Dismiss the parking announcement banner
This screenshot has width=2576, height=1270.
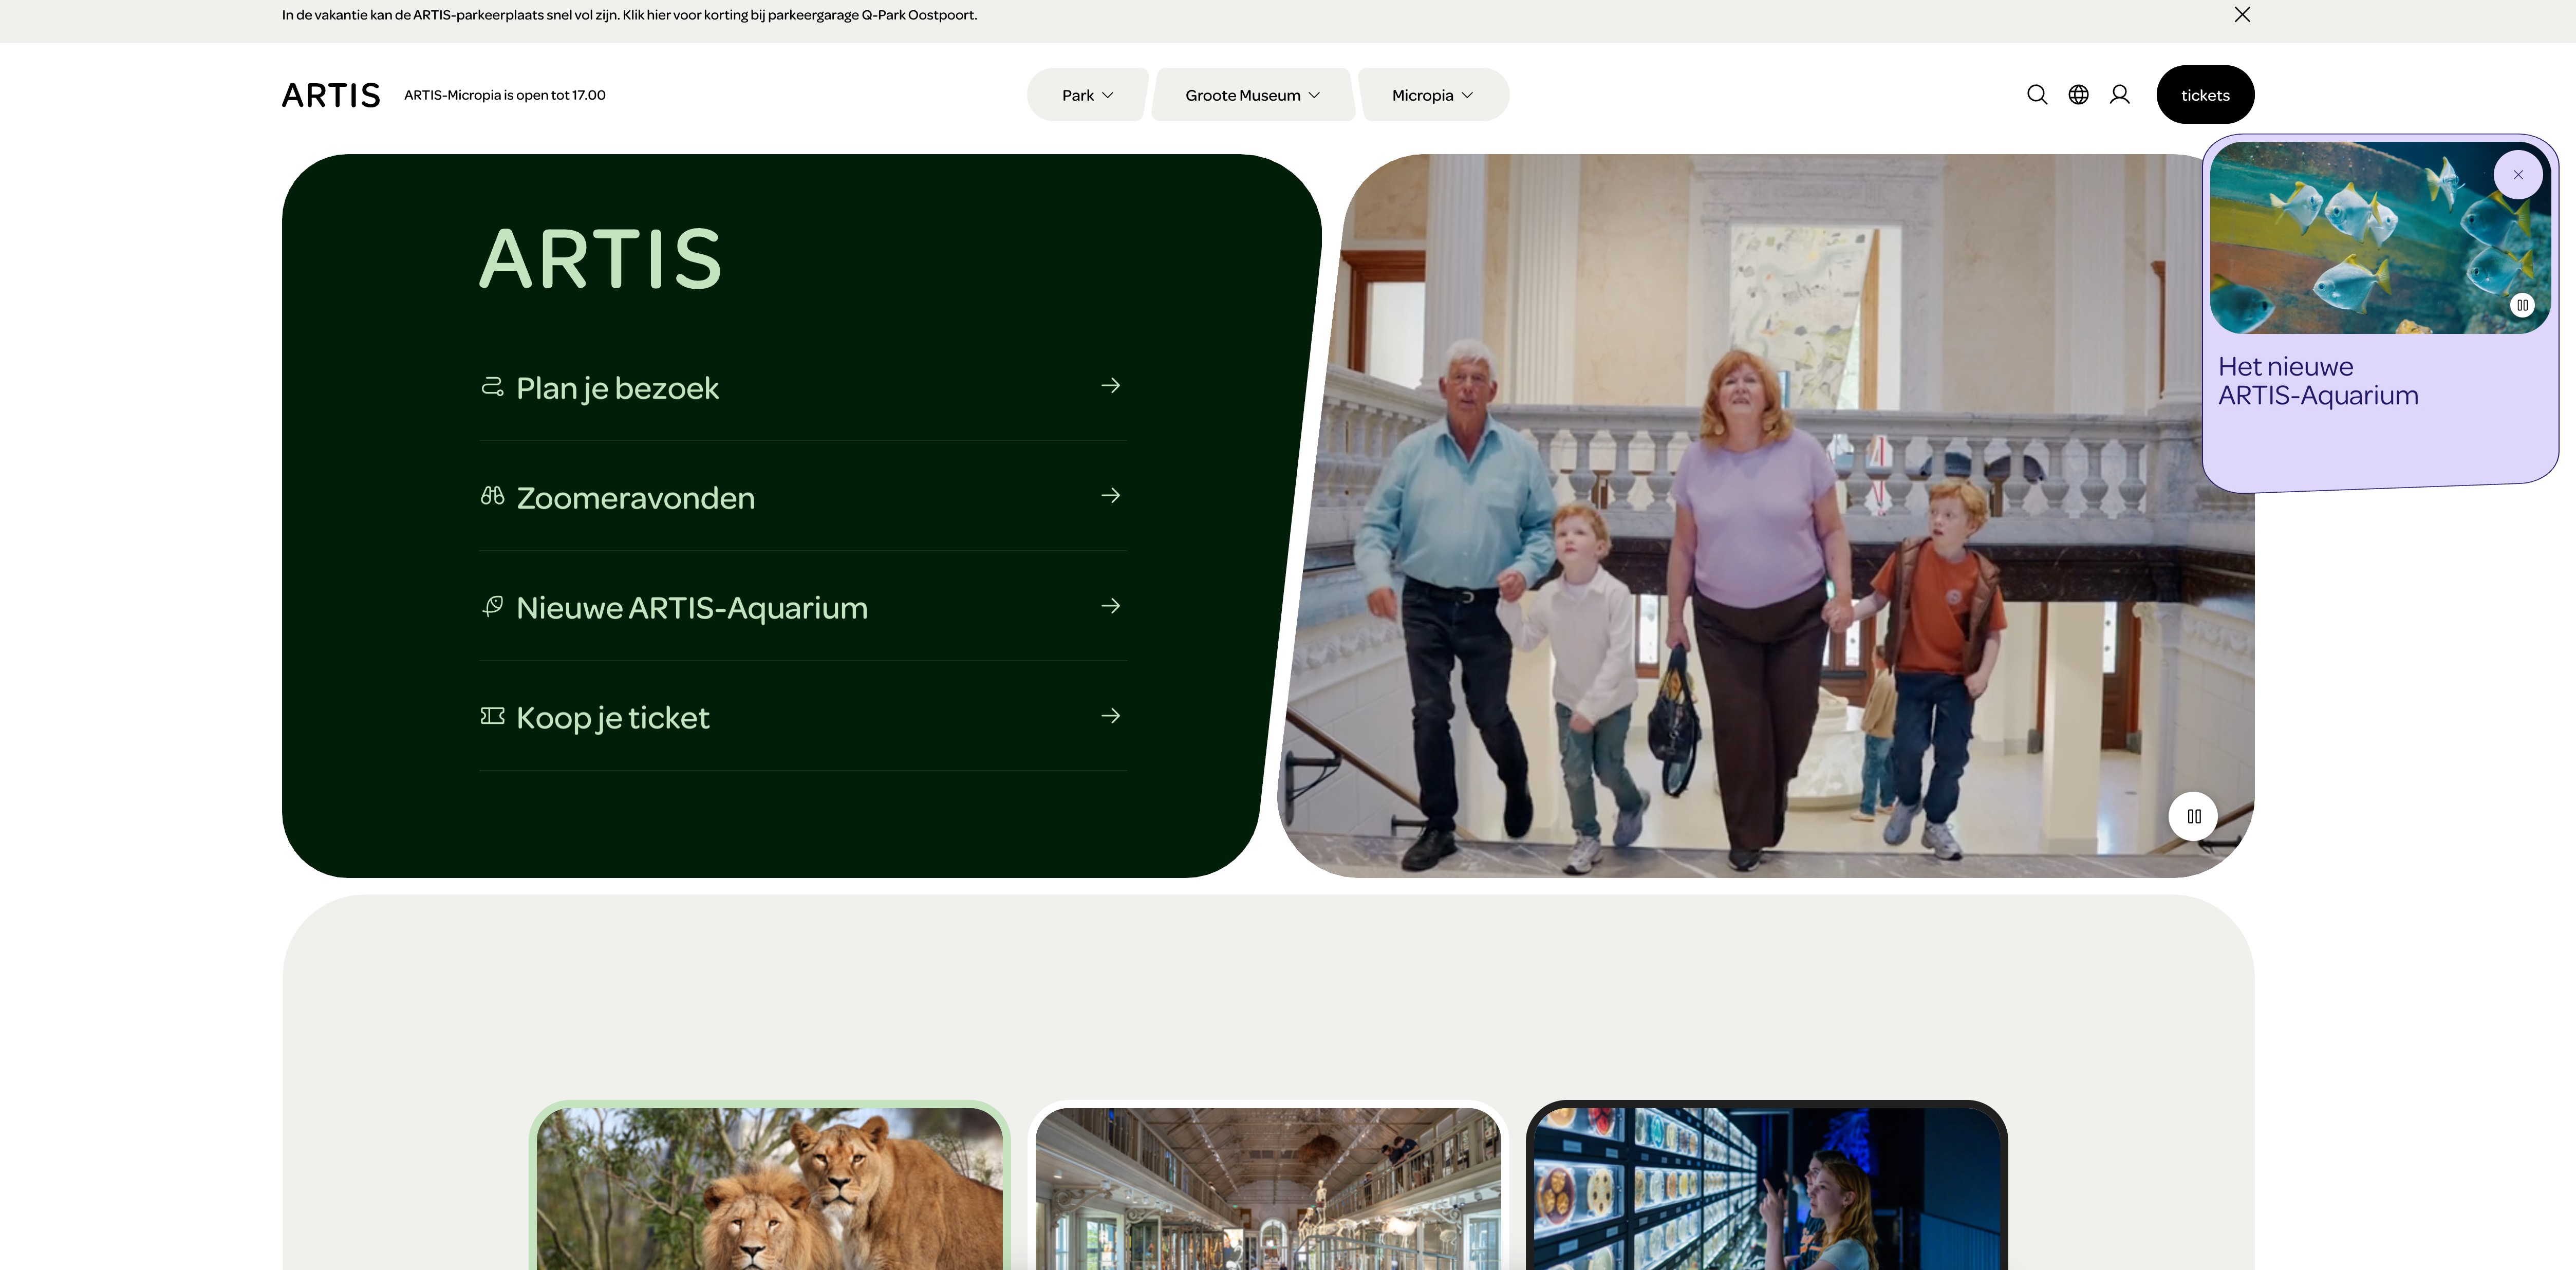pos(2242,14)
